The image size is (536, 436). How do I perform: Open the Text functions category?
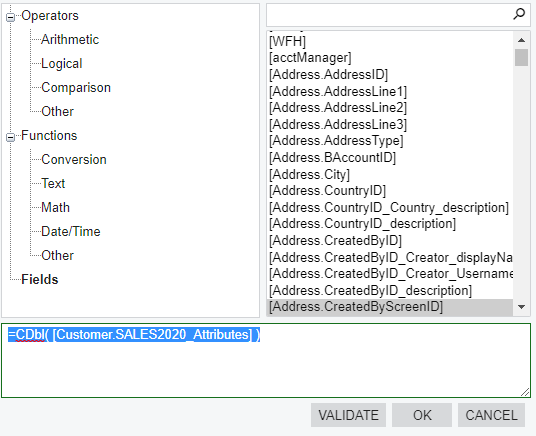pos(53,184)
